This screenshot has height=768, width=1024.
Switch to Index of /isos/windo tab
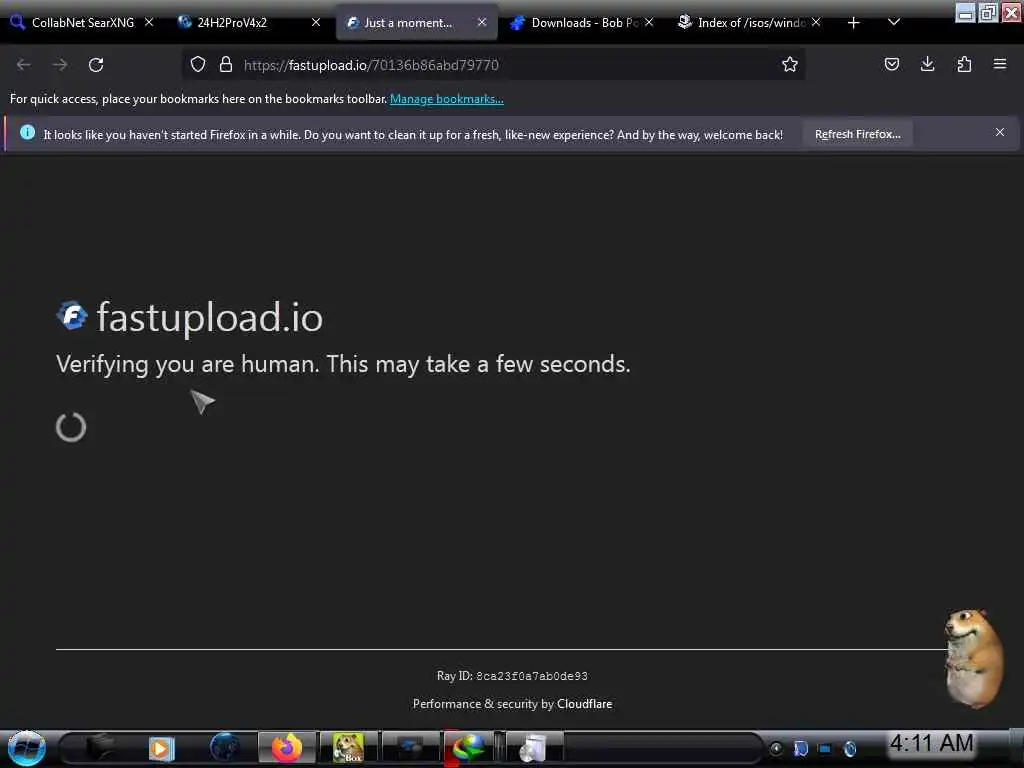750,23
